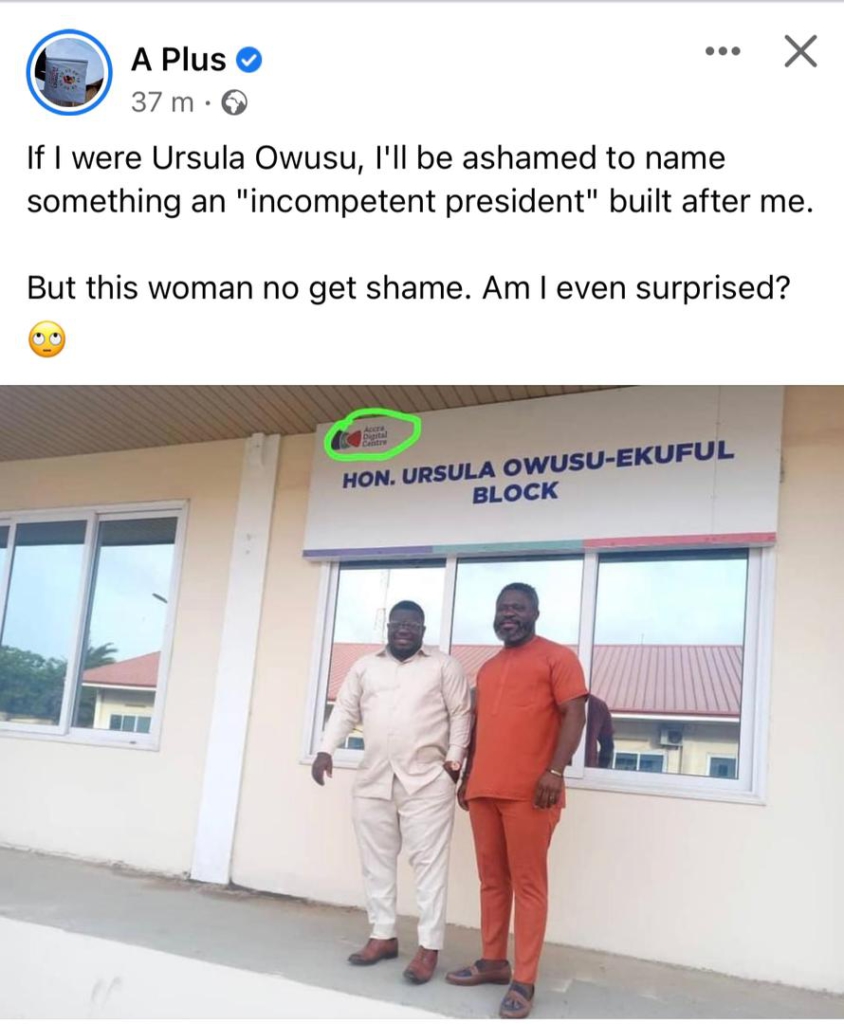Click the 37 m timestamp
Image resolution: width=844 pixels, height=1024 pixels.
[x=162, y=103]
